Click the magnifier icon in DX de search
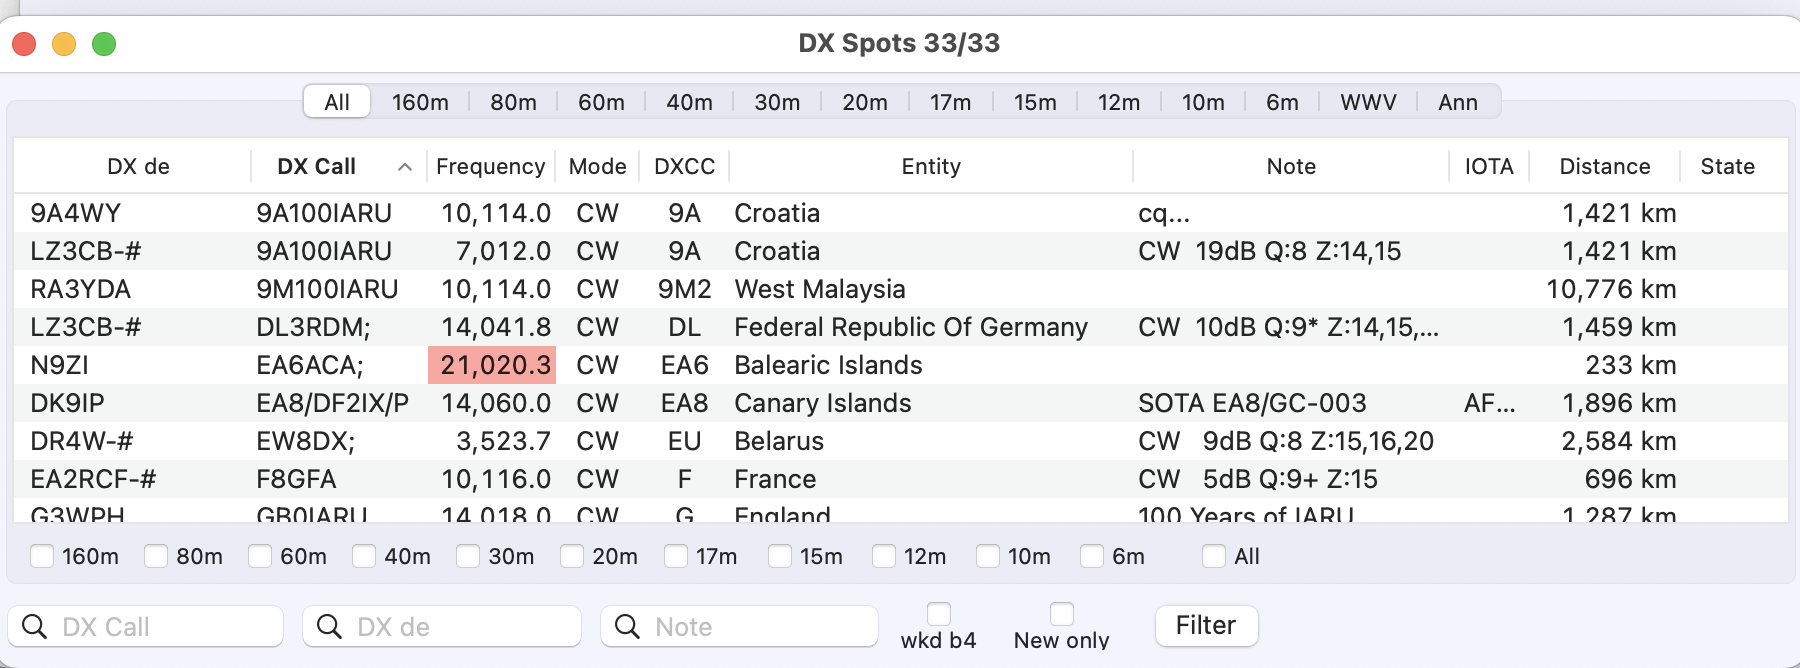Image resolution: width=1800 pixels, height=668 pixels. pos(329,627)
